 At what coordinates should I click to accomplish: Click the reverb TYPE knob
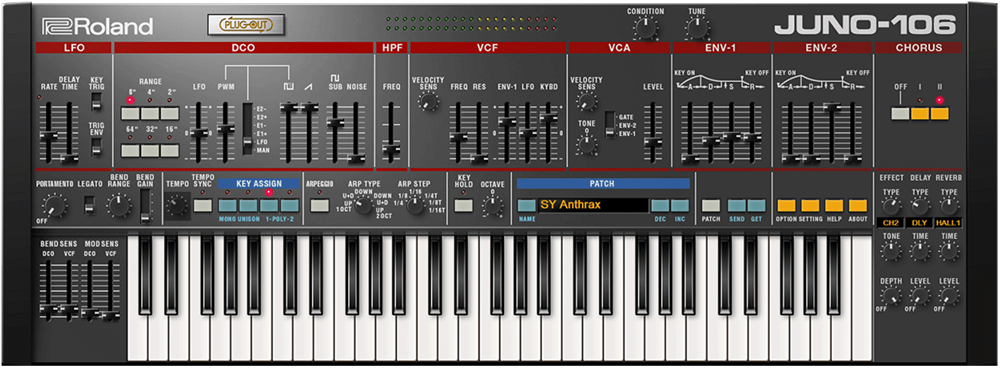pos(948,205)
